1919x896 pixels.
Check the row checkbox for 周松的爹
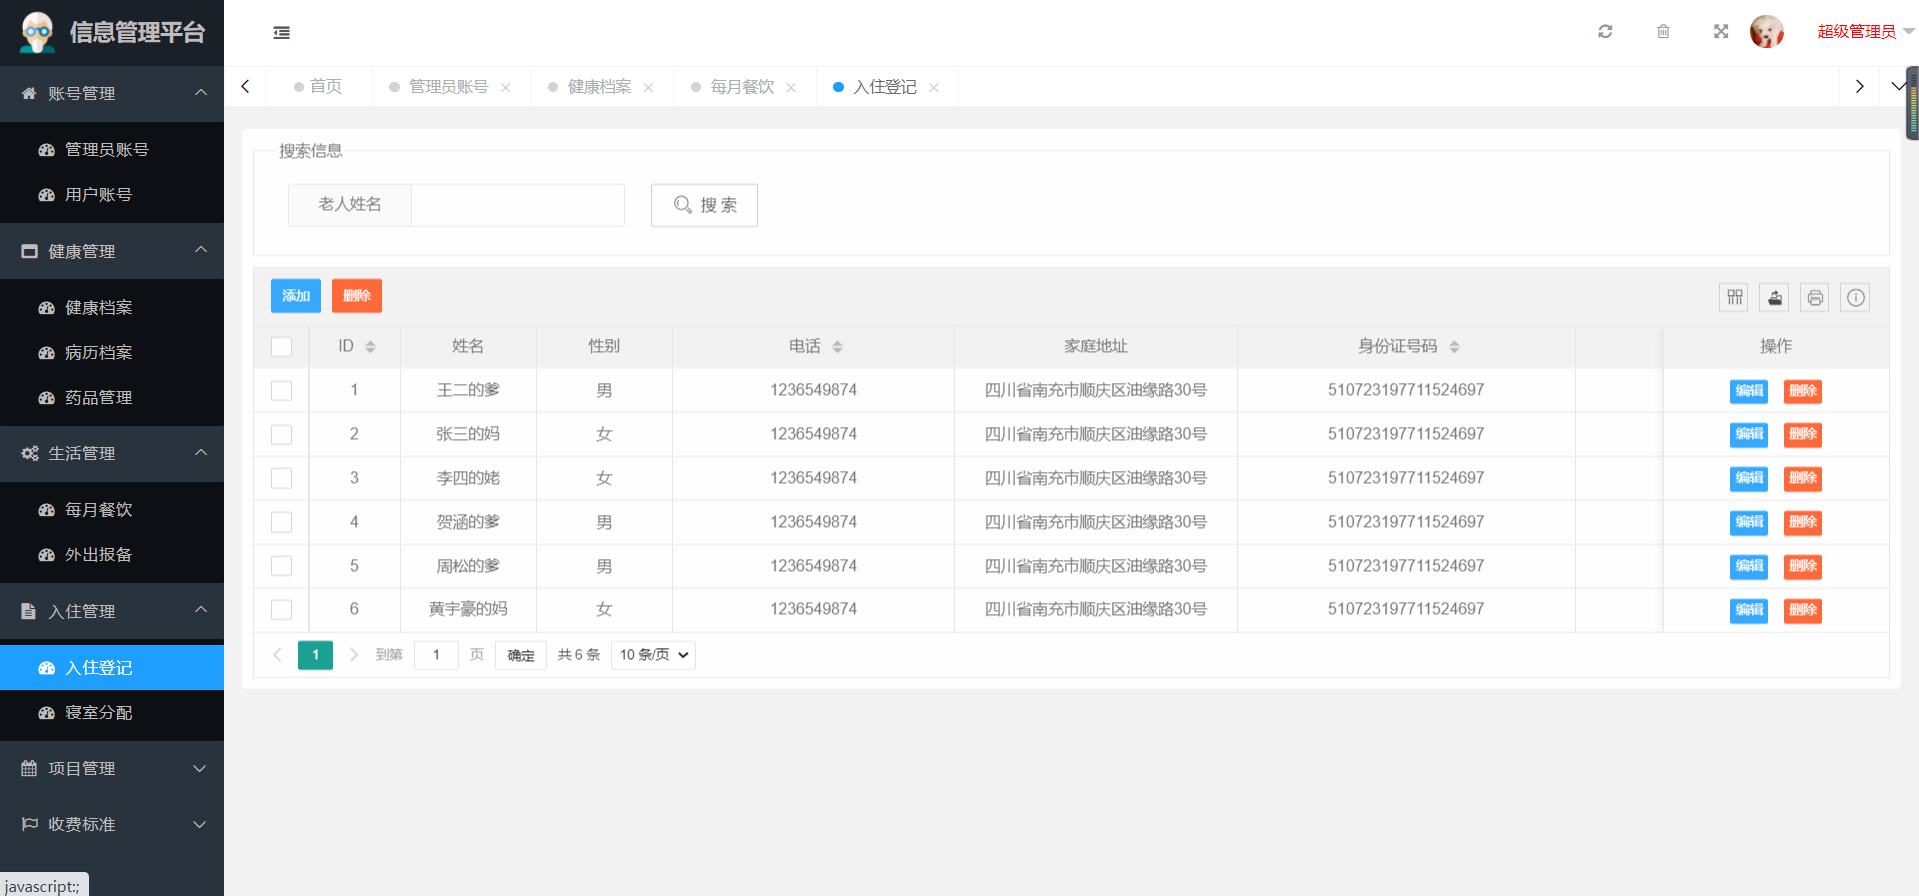pyautogui.click(x=282, y=567)
